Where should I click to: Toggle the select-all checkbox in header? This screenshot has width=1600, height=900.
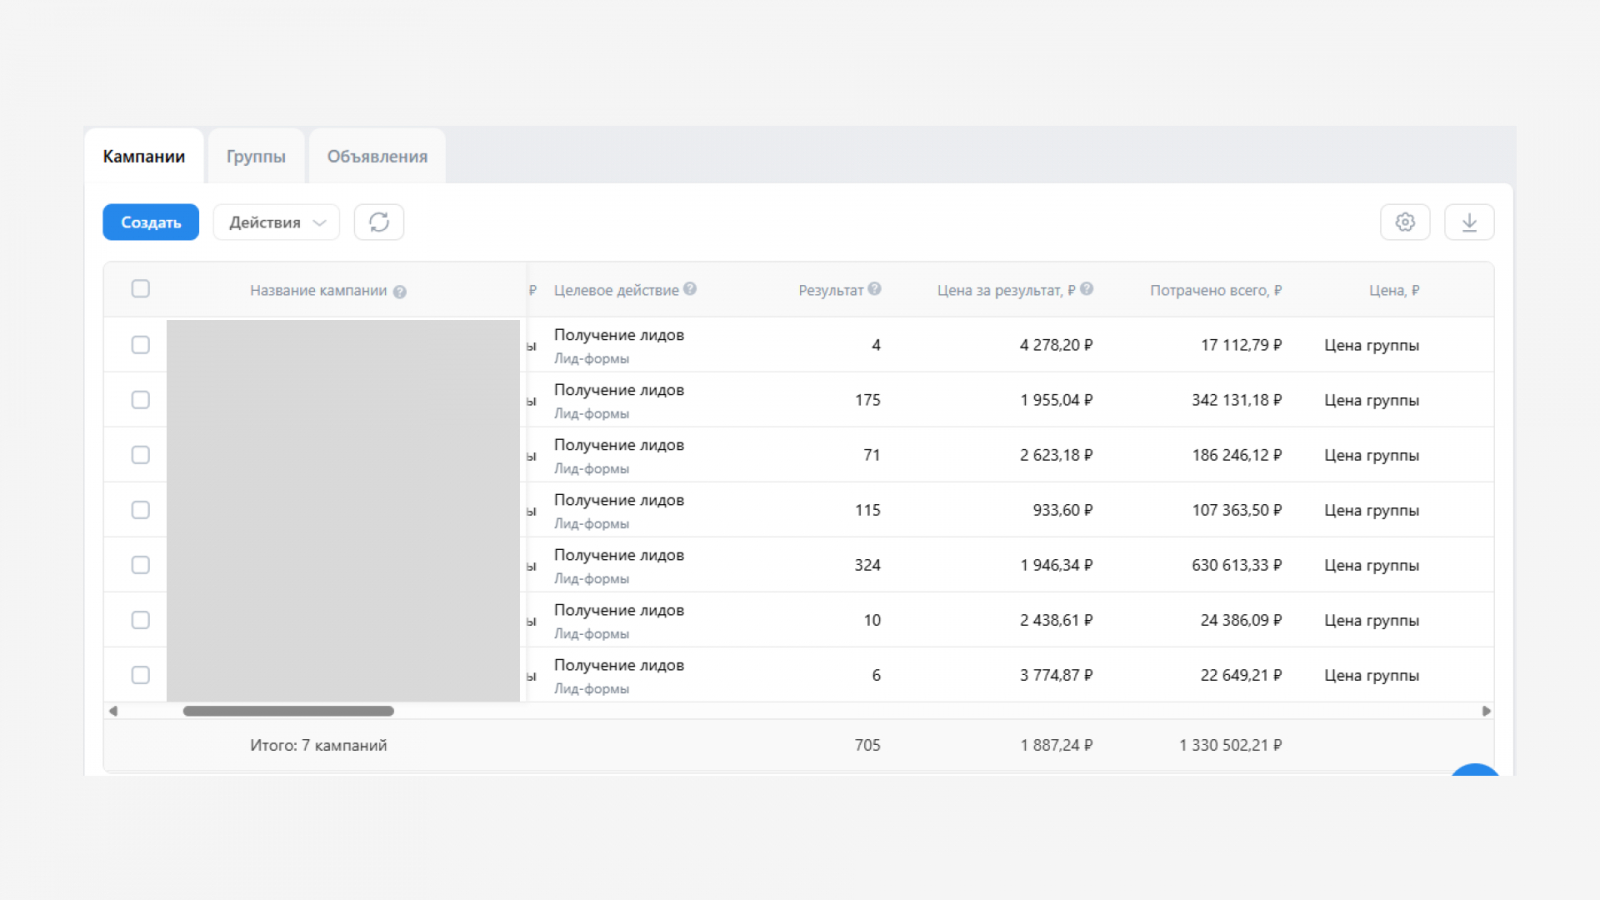141,289
